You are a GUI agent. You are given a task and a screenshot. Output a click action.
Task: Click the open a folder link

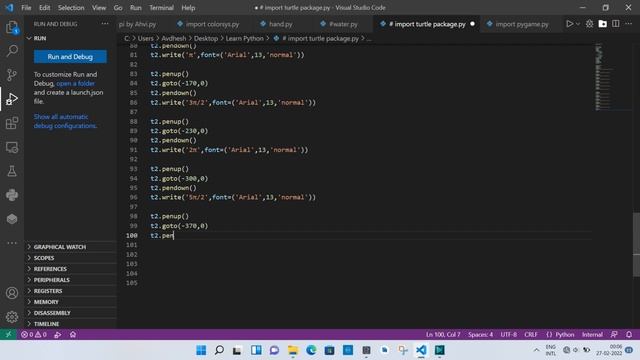pyautogui.click(x=76, y=83)
